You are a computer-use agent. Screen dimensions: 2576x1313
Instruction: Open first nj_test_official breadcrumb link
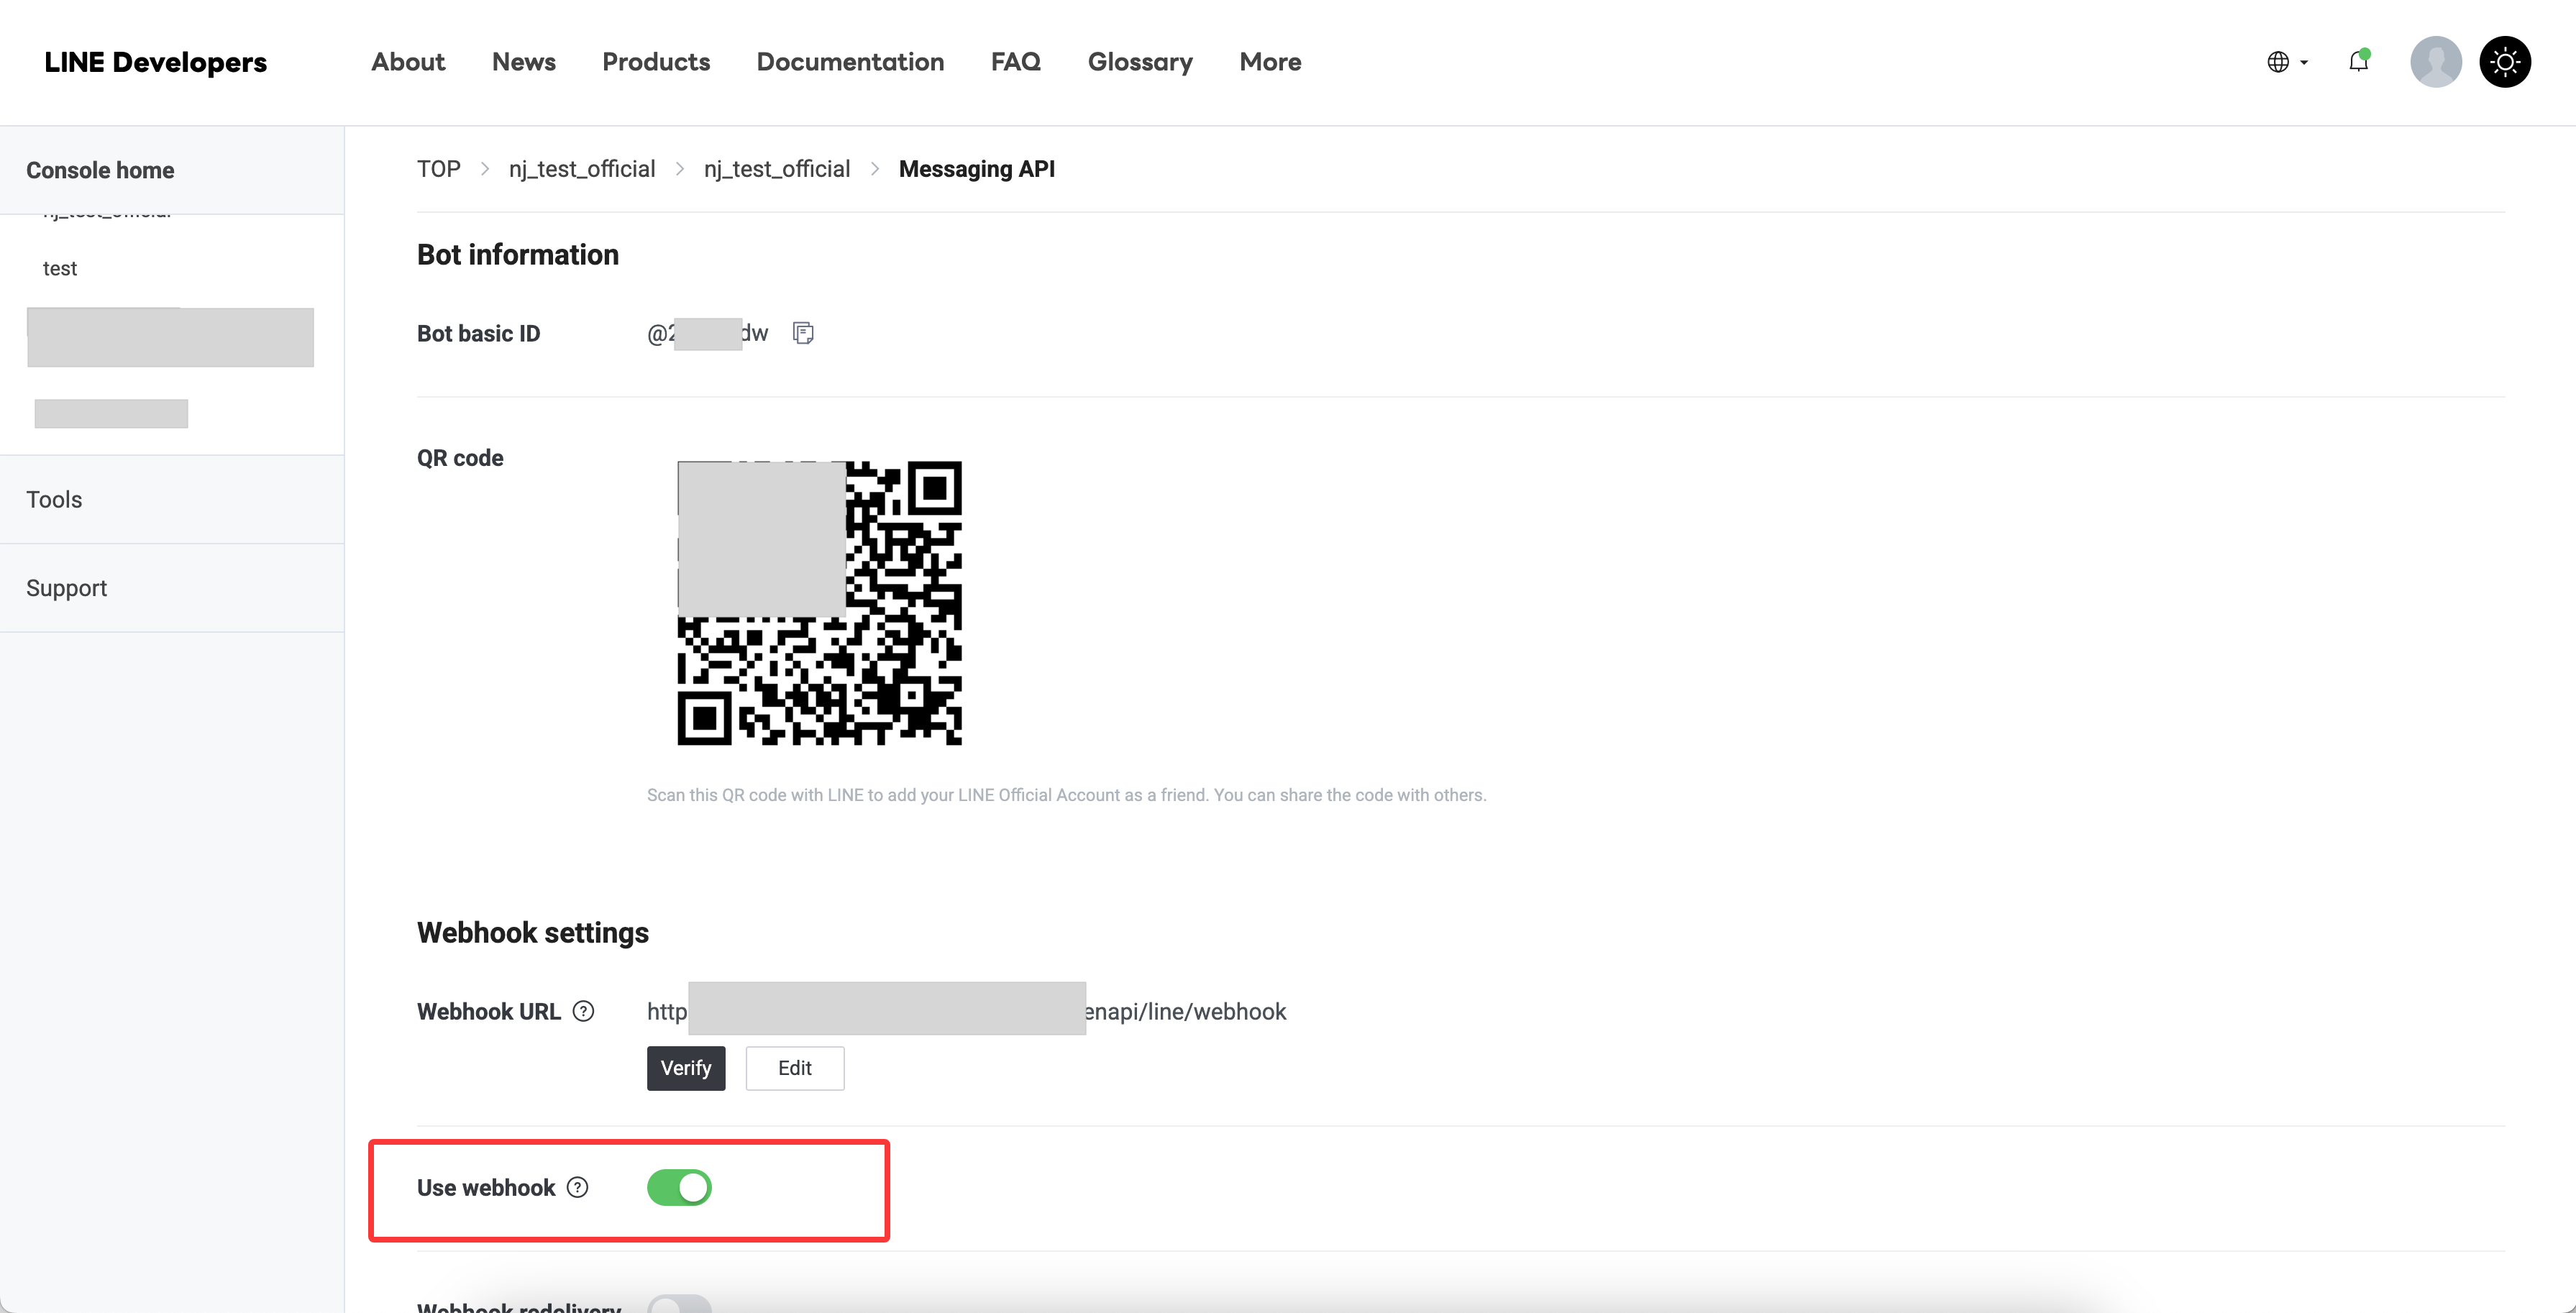[x=582, y=169]
